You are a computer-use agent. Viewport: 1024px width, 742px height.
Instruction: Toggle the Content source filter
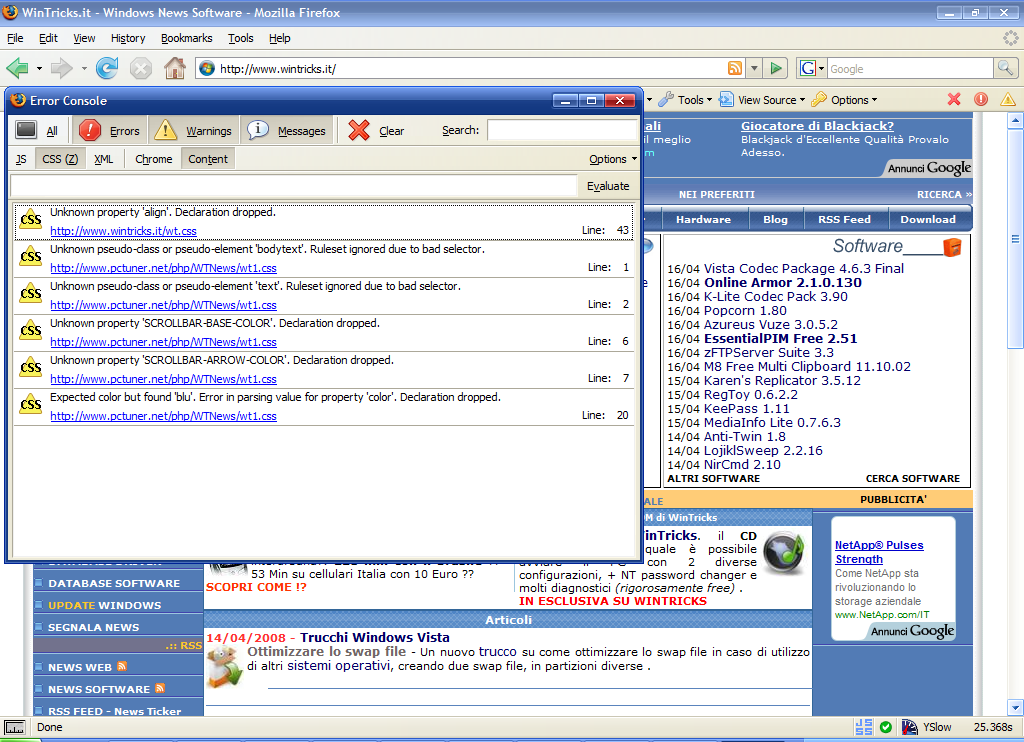point(208,159)
